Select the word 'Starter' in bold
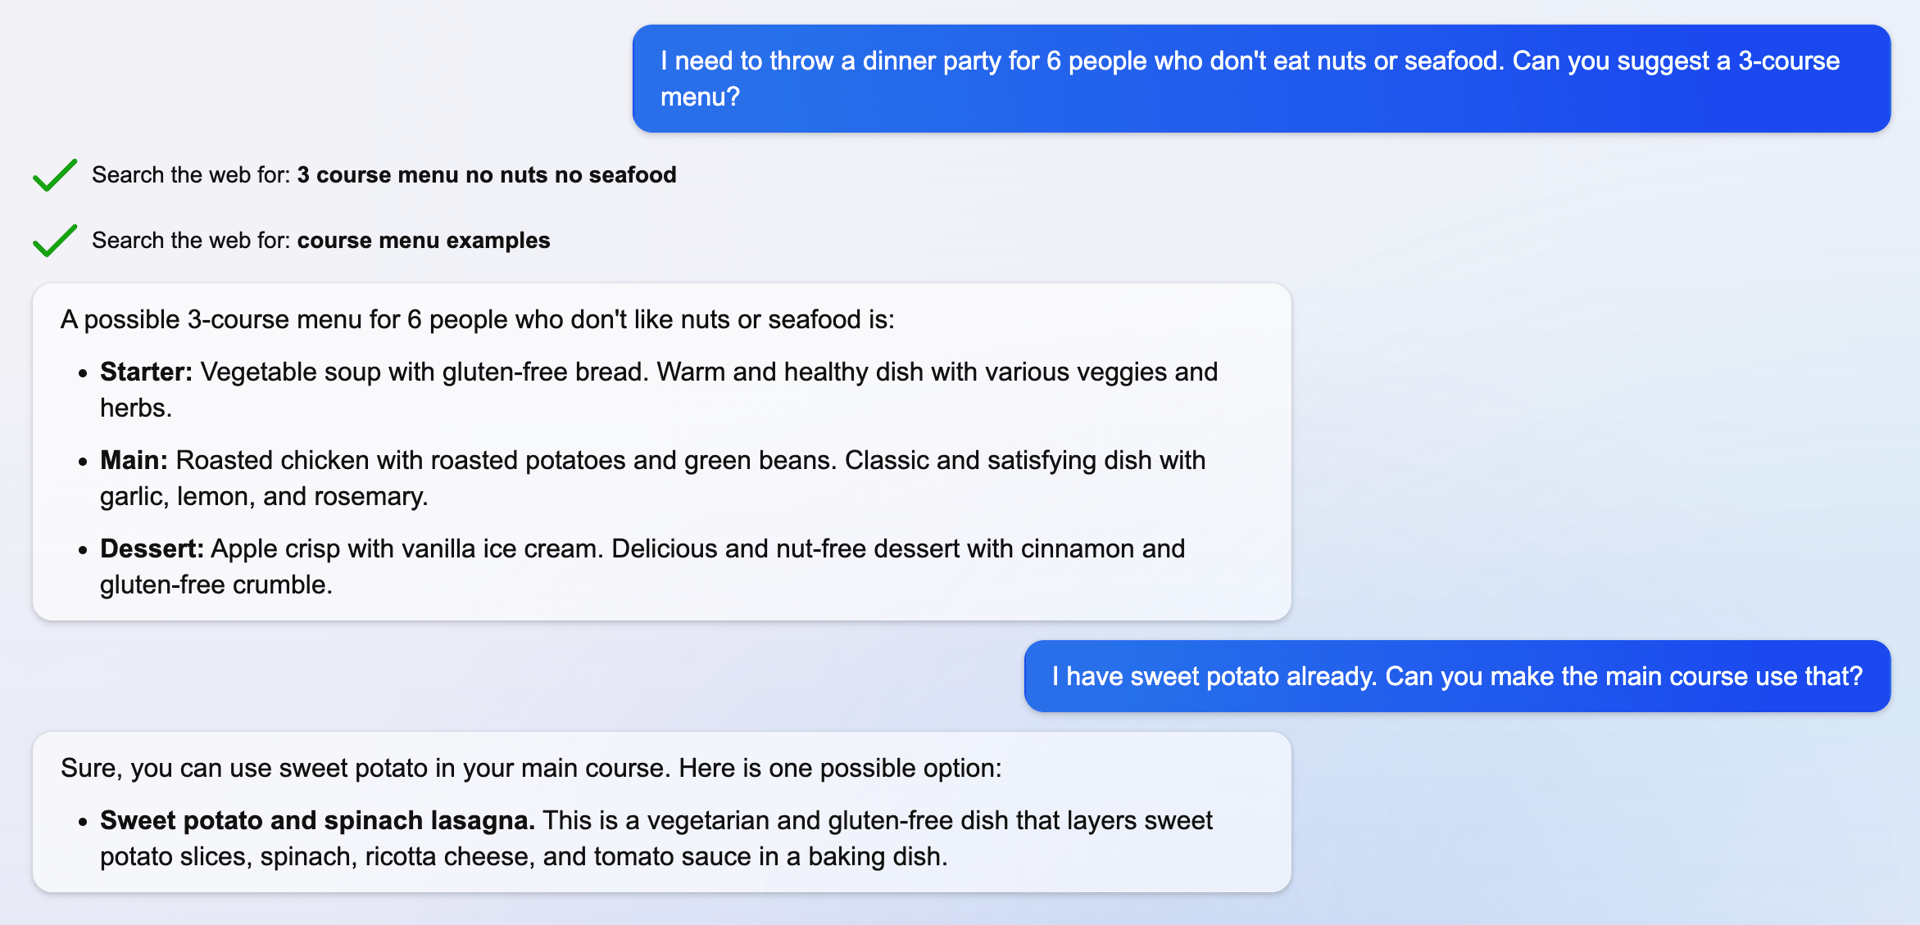The width and height of the screenshot is (1920, 925). tap(141, 371)
